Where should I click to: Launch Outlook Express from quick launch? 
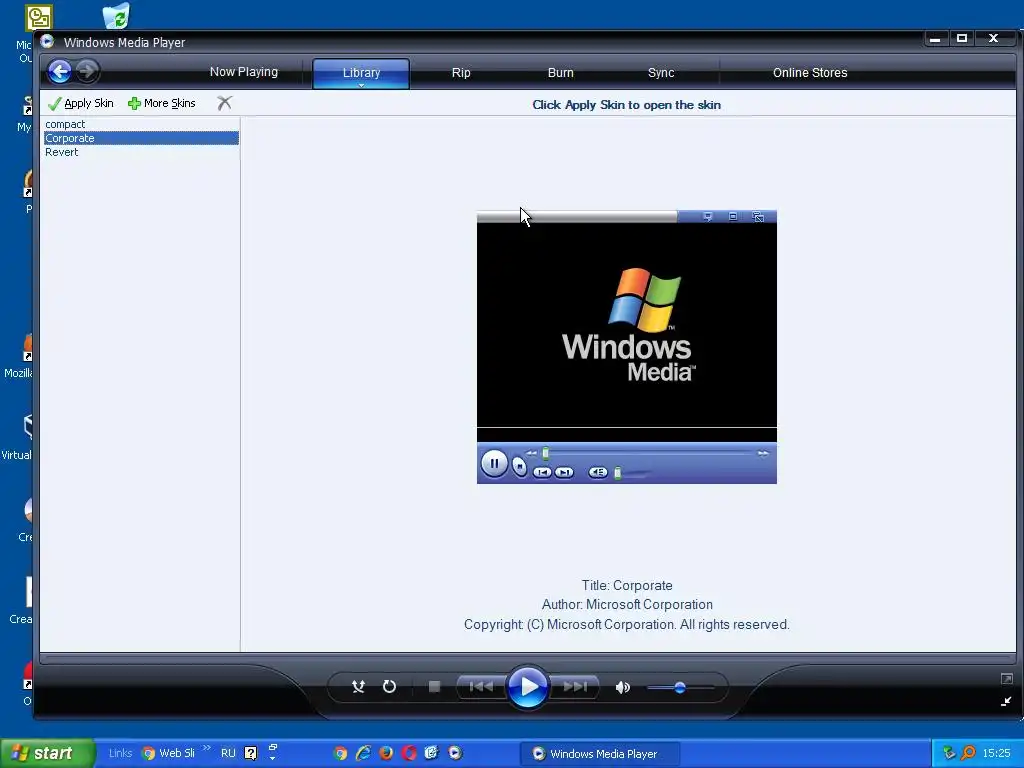pyautogui.click(x=432, y=753)
